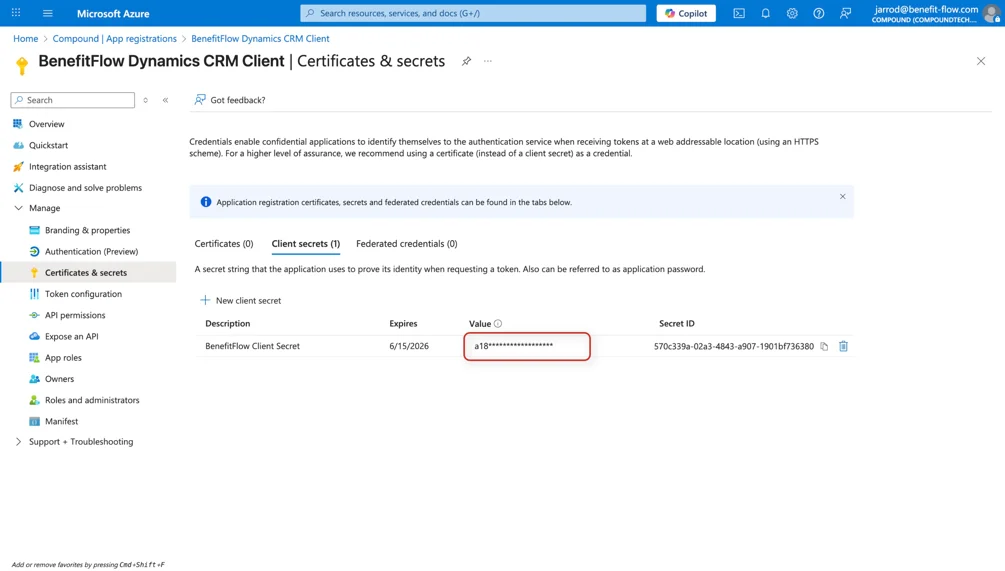Click the plus icon for New client secret
Viewport: 1005px width, 571px height.
coord(205,300)
